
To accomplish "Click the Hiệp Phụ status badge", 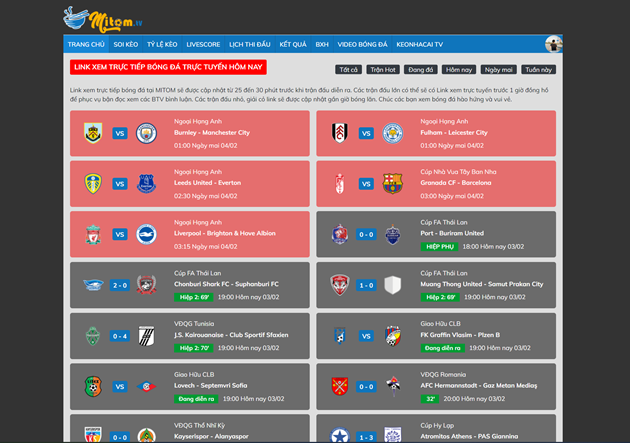I will [439, 246].
